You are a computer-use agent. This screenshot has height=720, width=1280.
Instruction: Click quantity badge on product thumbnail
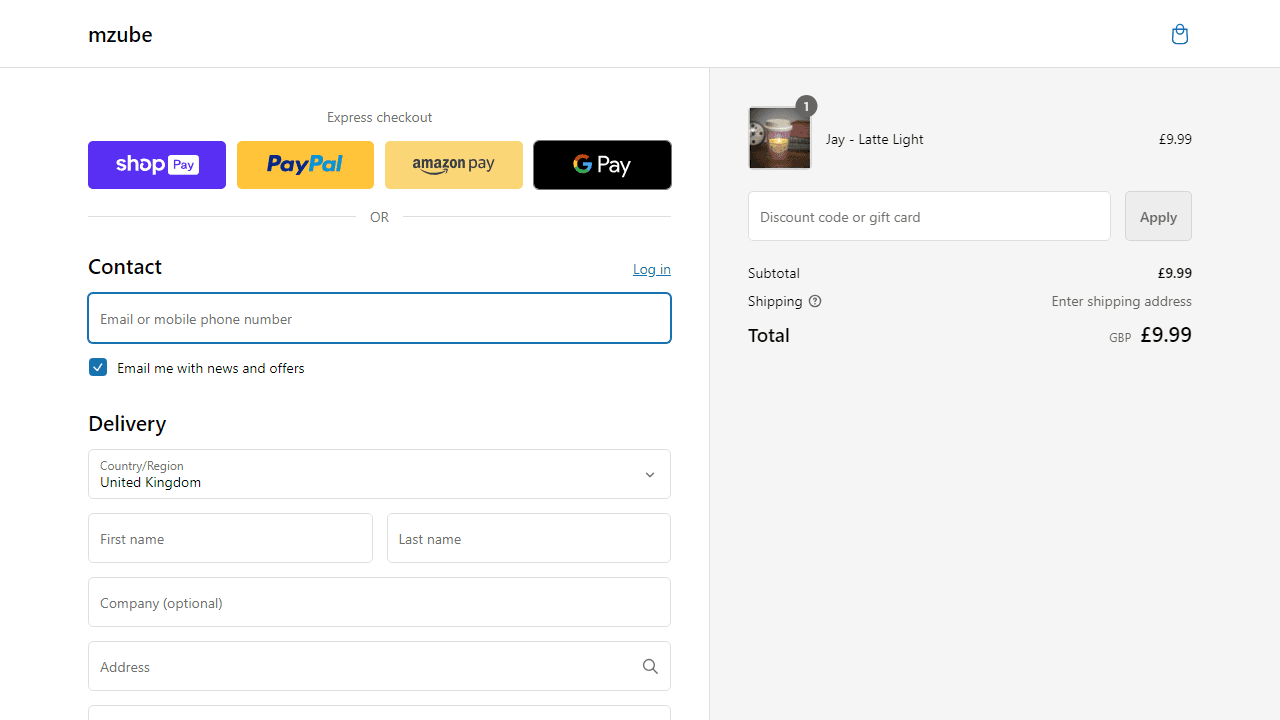coord(806,106)
